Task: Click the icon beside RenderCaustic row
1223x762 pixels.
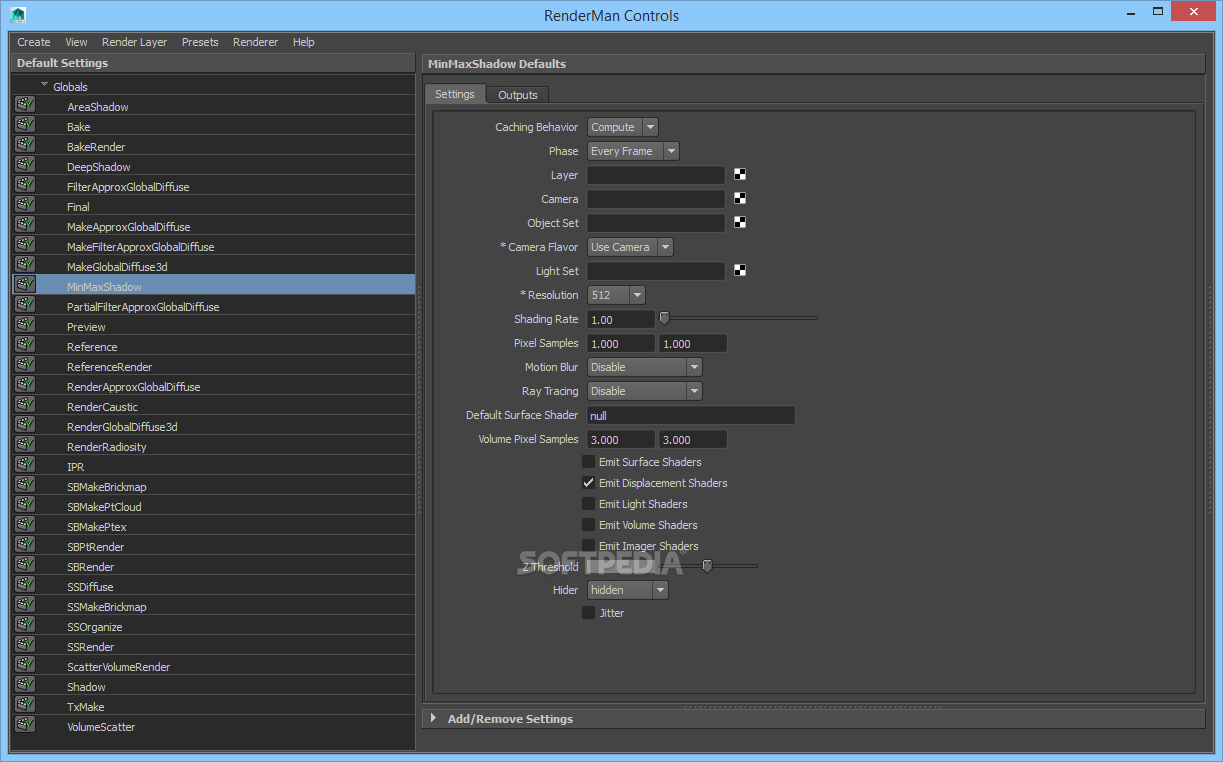Action: point(25,404)
